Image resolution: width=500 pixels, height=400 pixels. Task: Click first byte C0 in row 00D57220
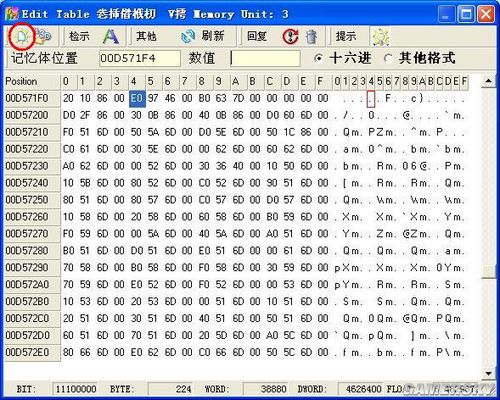point(68,149)
